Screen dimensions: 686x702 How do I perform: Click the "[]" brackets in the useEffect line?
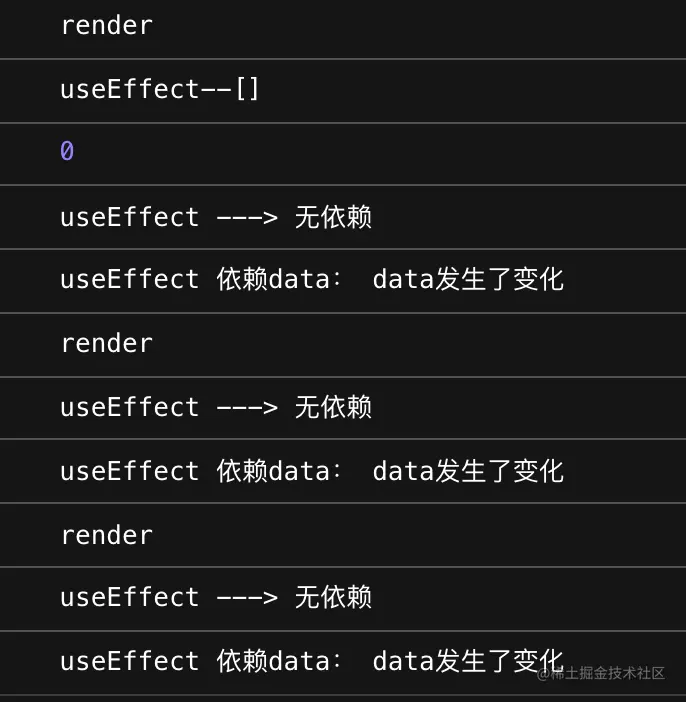pyautogui.click(x=247, y=90)
